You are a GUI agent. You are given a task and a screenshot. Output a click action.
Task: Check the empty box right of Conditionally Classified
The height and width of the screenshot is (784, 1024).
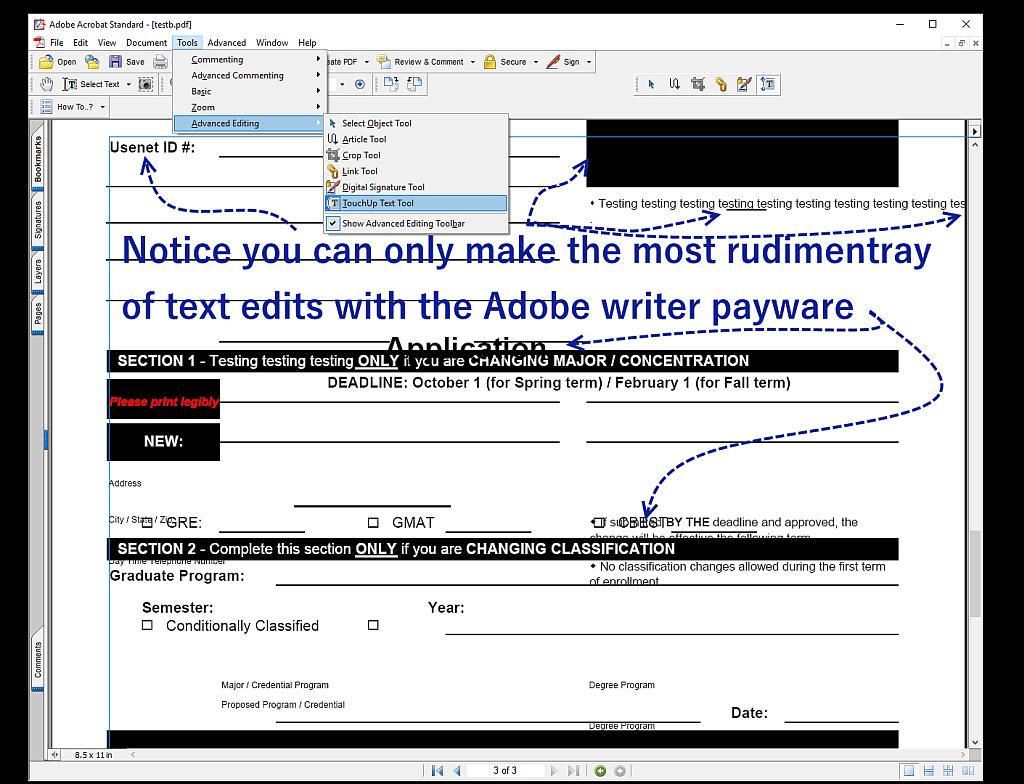[x=373, y=625]
